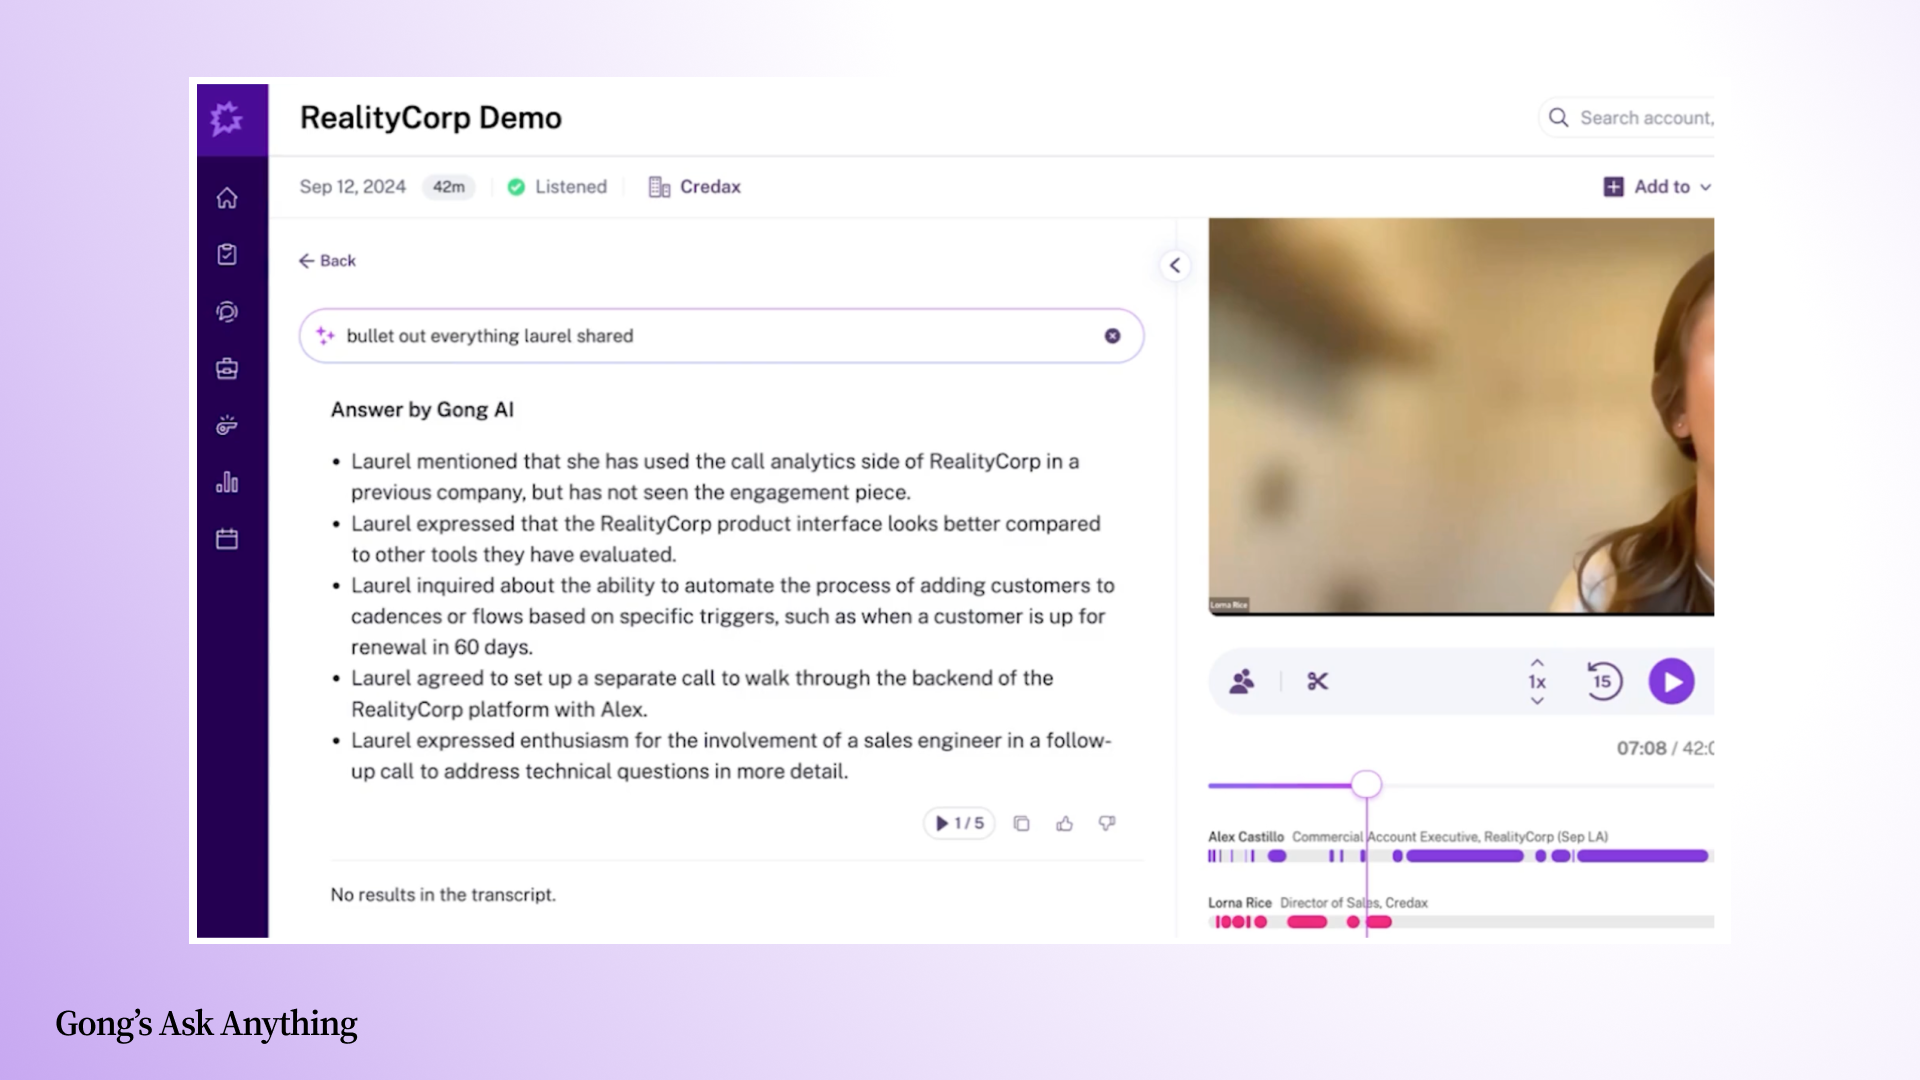Viewport: 1920px width, 1080px height.
Task: Play the call recording
Action: click(x=1671, y=682)
